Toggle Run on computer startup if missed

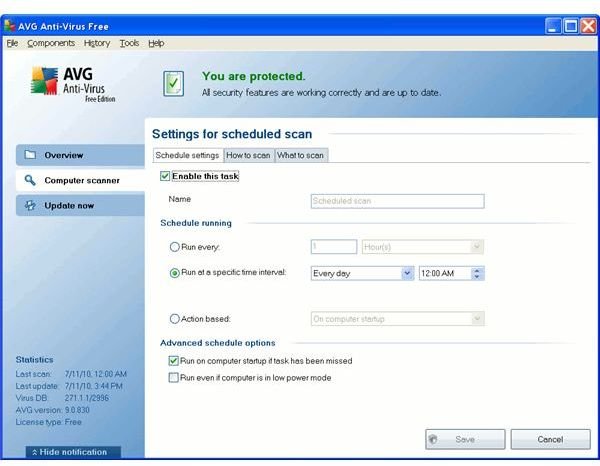[x=173, y=360]
